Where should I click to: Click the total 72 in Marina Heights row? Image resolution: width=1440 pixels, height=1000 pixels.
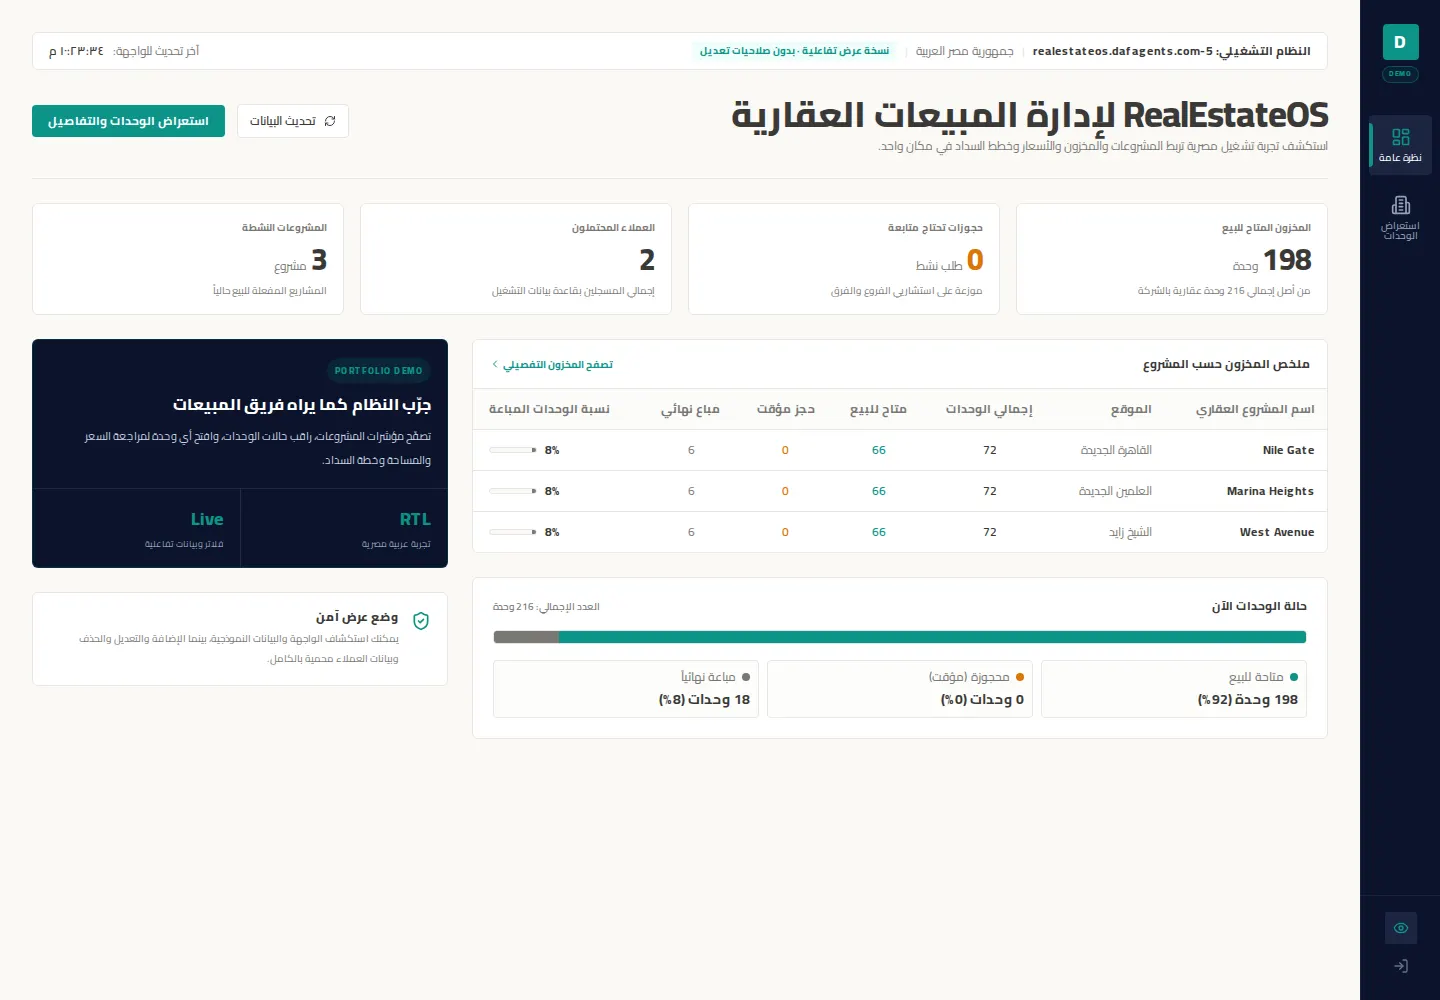point(990,491)
